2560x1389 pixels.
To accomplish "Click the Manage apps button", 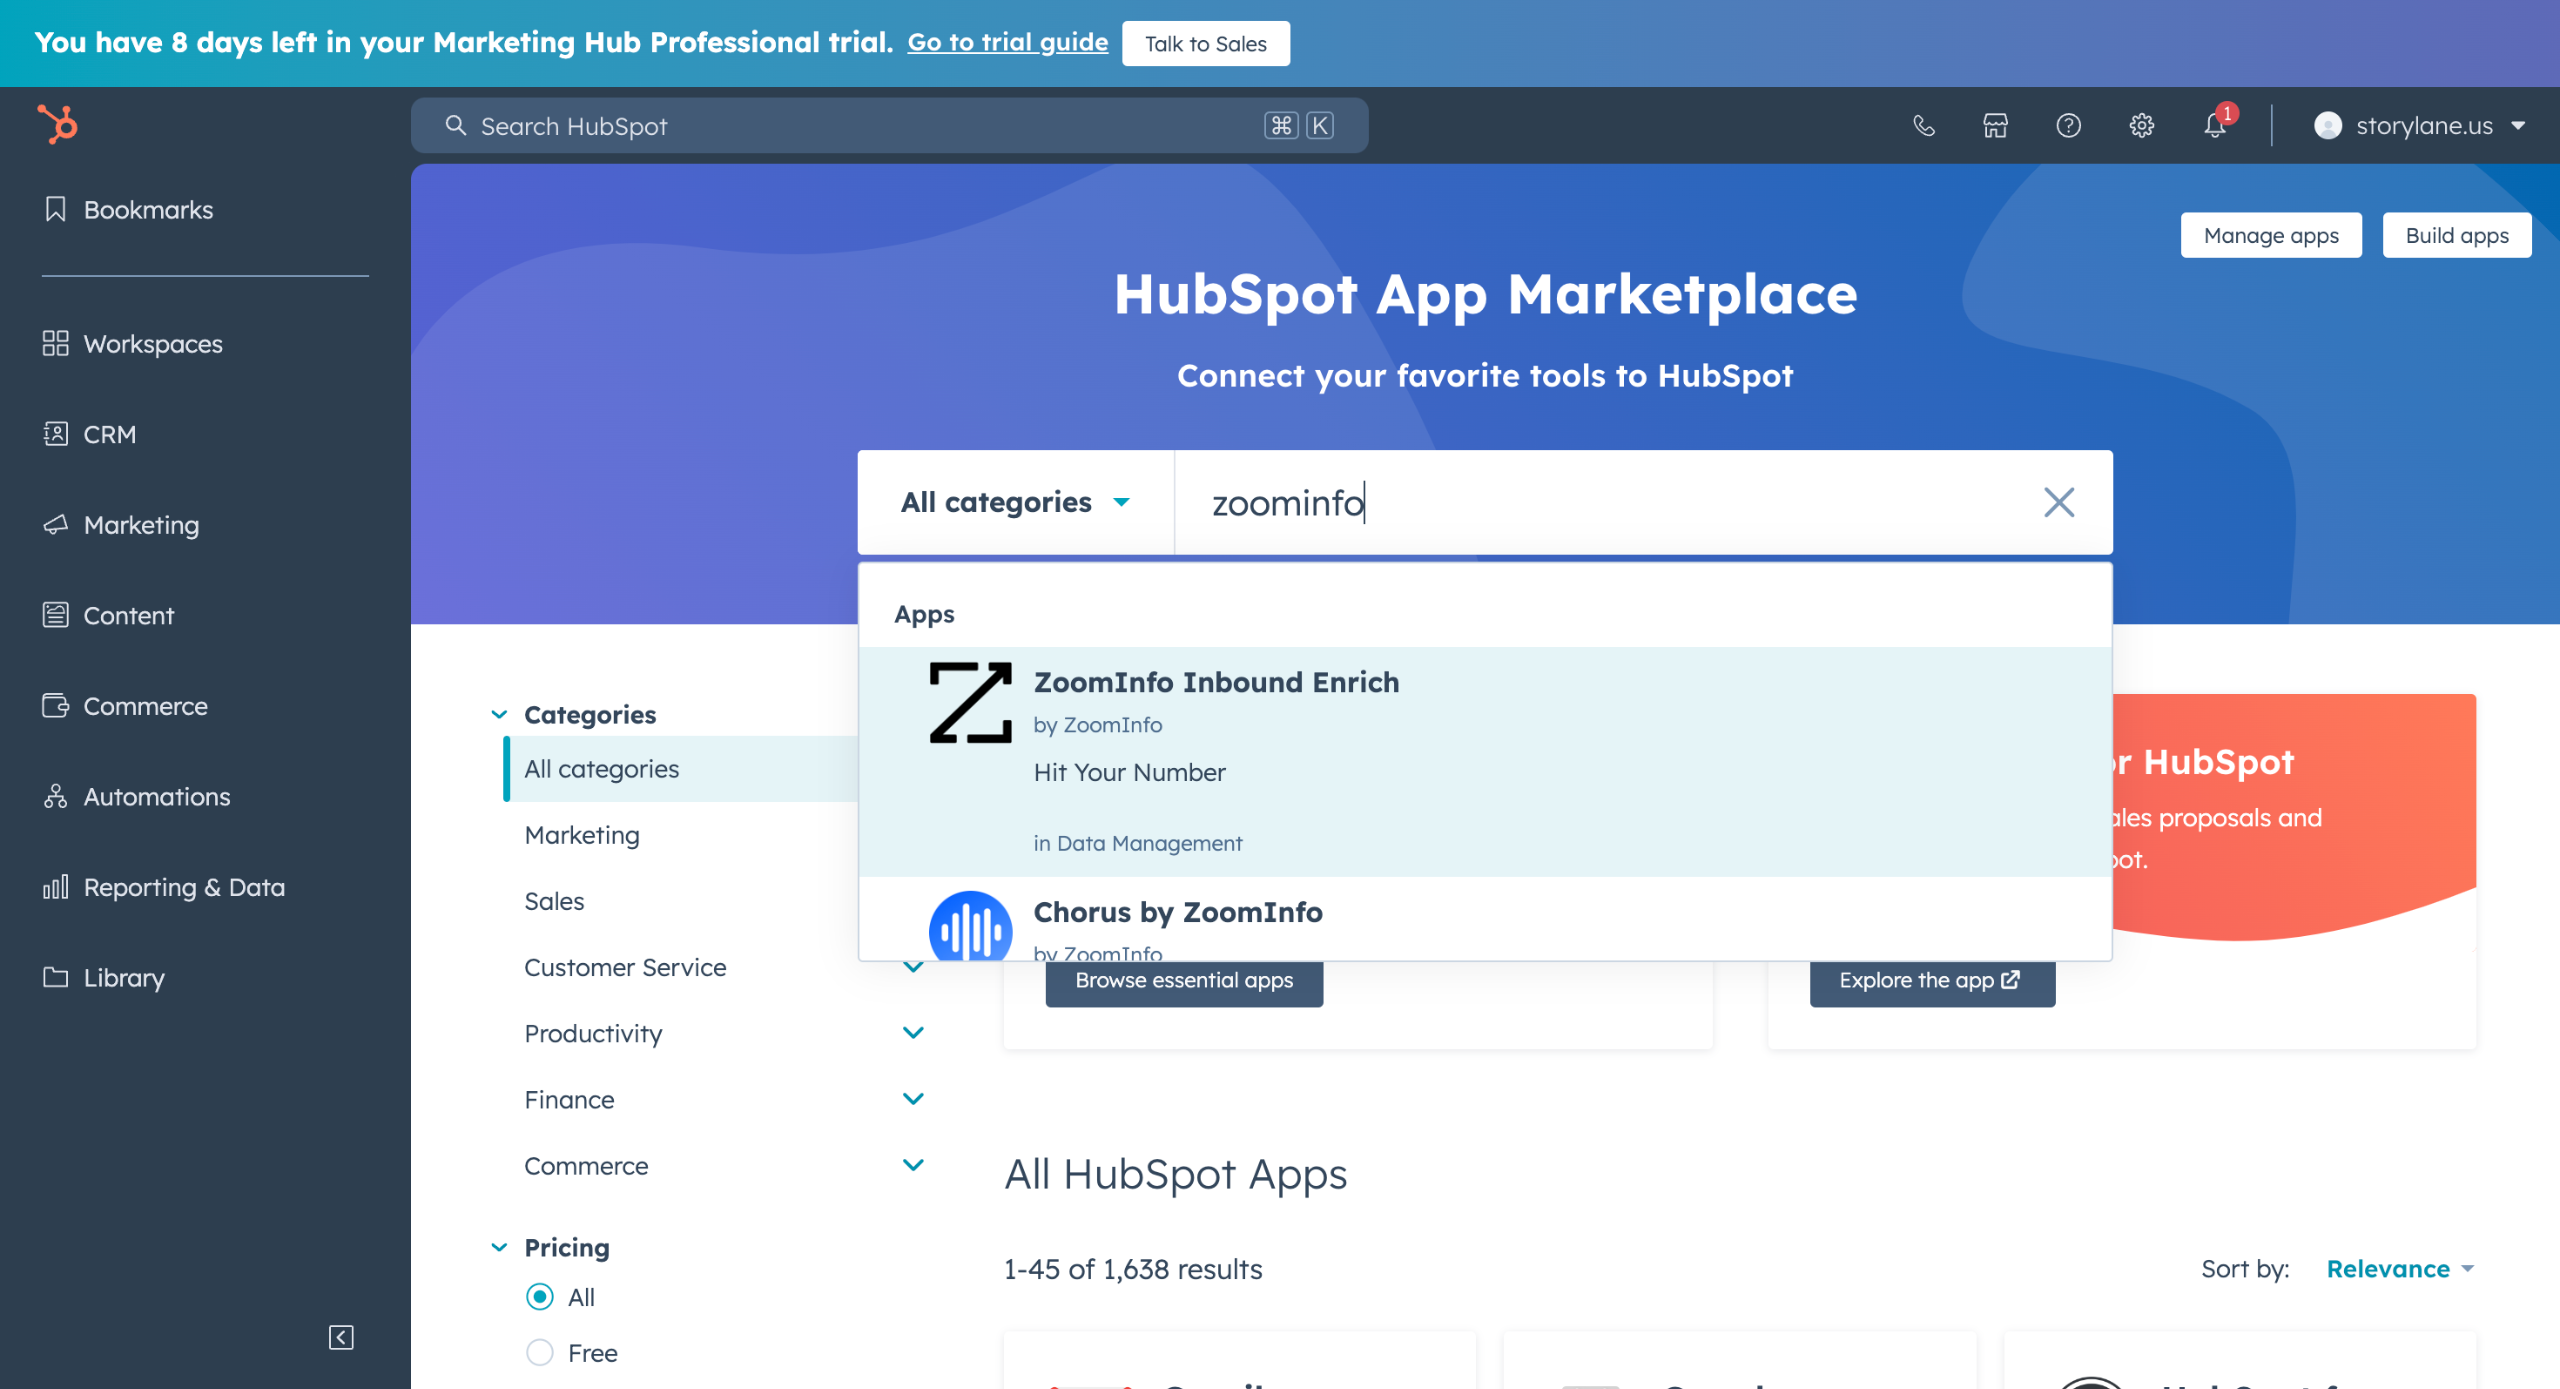I will 2271,235.
